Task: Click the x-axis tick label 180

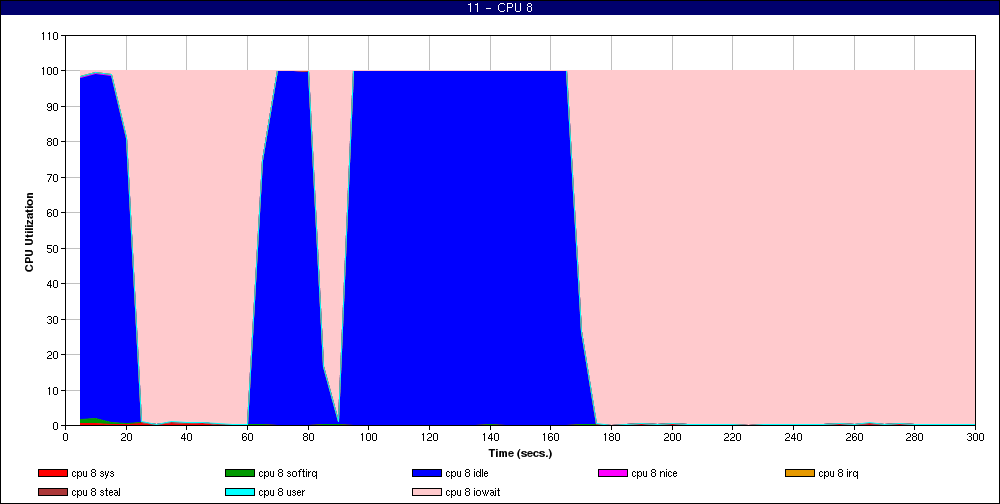Action: [x=611, y=437]
